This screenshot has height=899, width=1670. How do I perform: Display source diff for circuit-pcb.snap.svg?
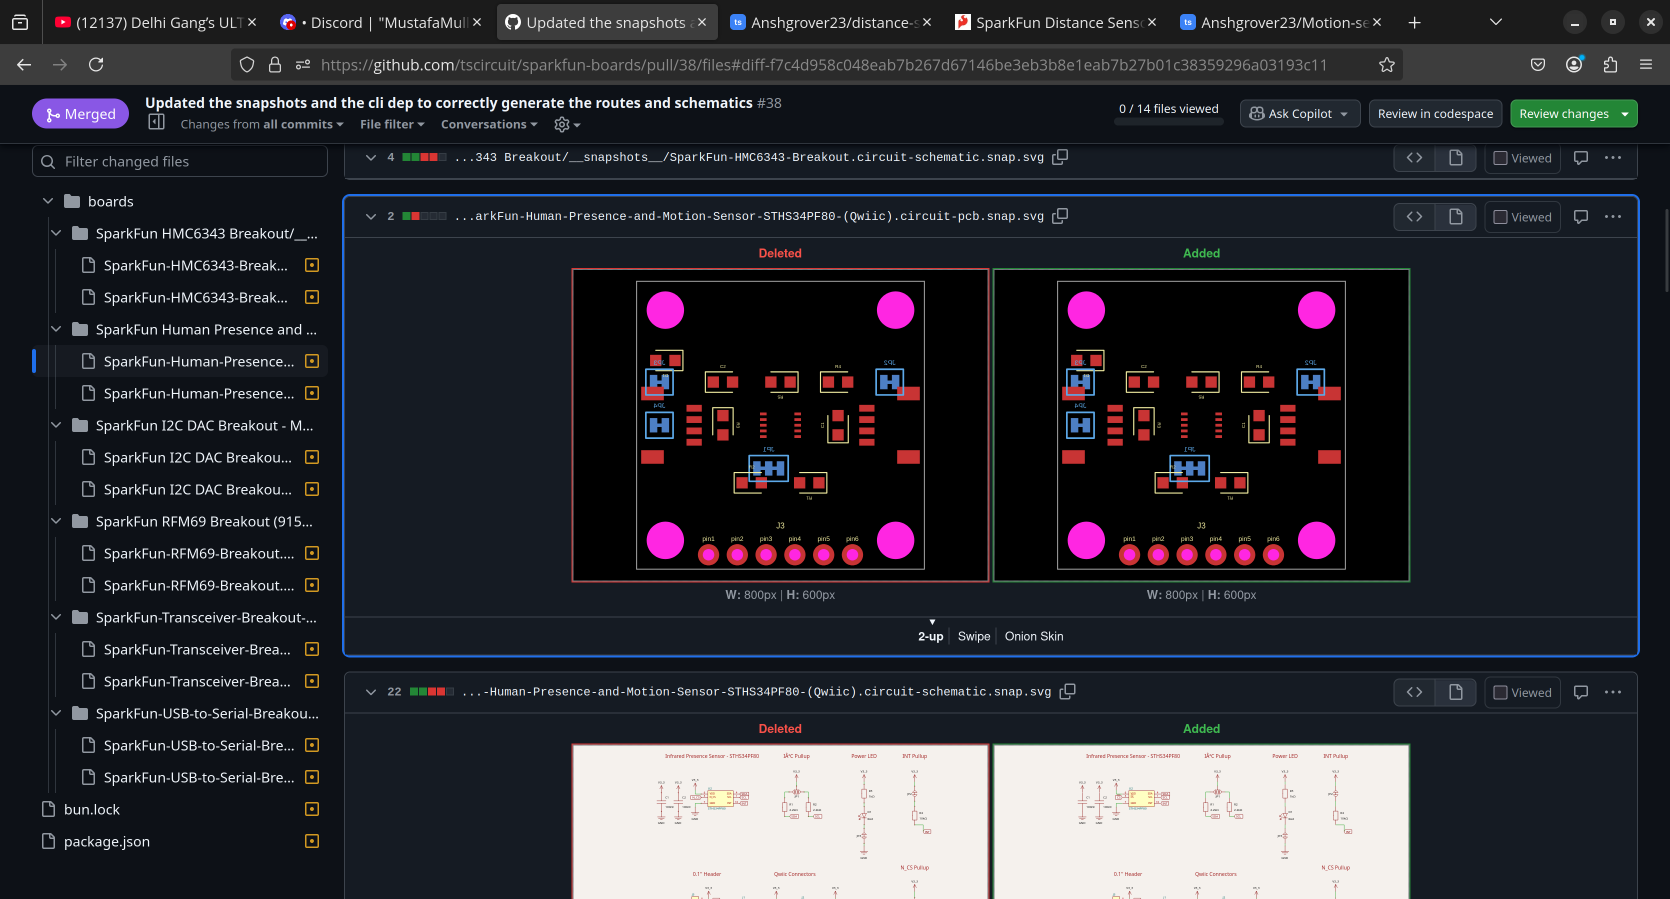click(1414, 216)
